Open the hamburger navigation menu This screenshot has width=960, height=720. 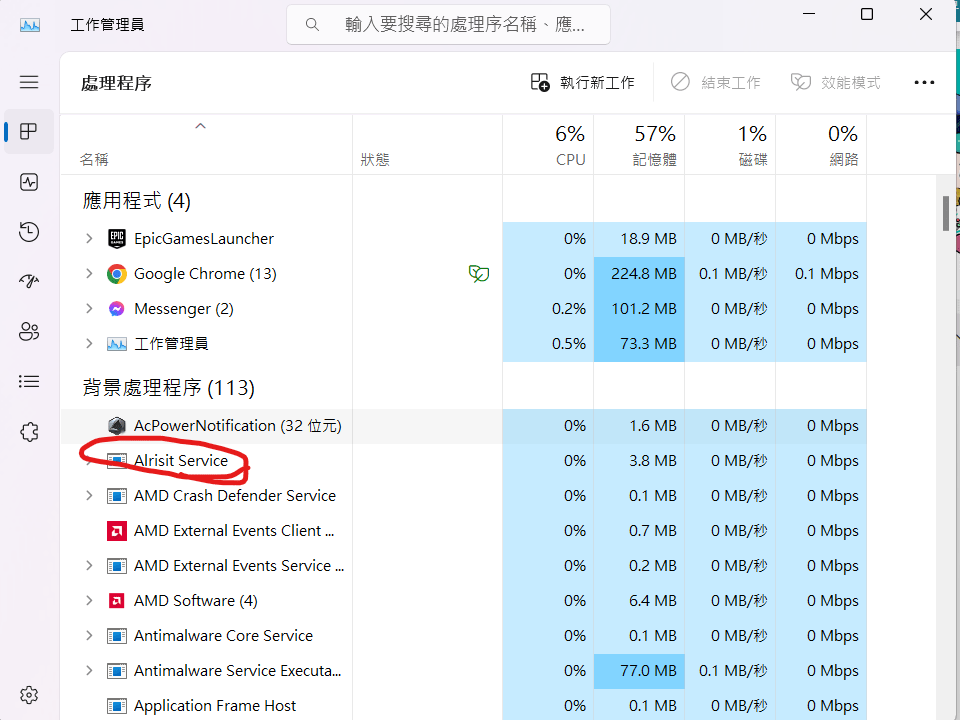[x=29, y=82]
